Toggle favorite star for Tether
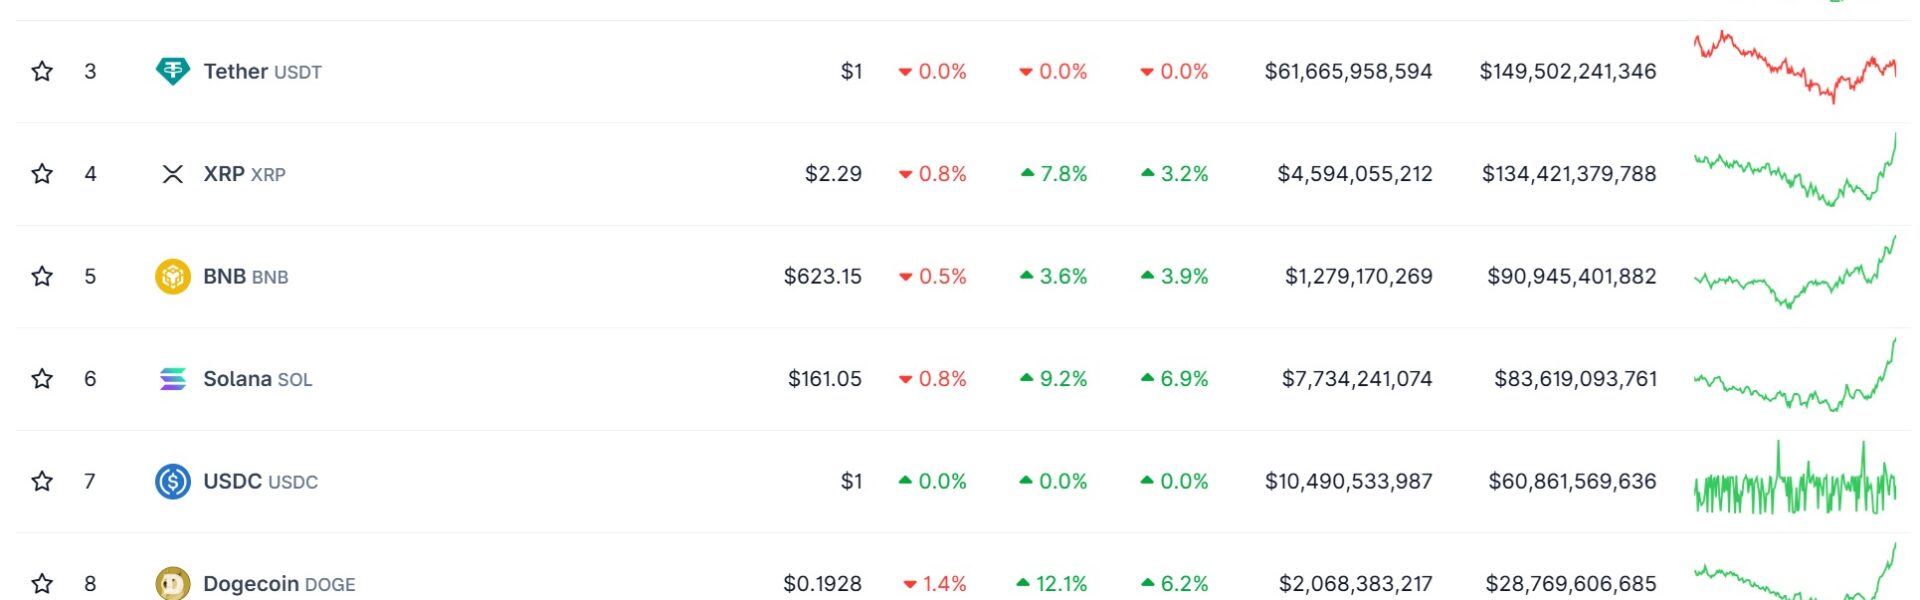 point(42,71)
